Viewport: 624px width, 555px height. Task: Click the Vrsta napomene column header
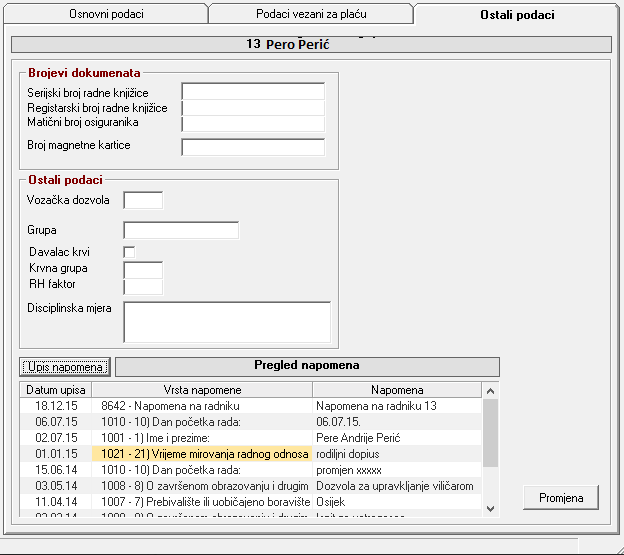[202, 390]
